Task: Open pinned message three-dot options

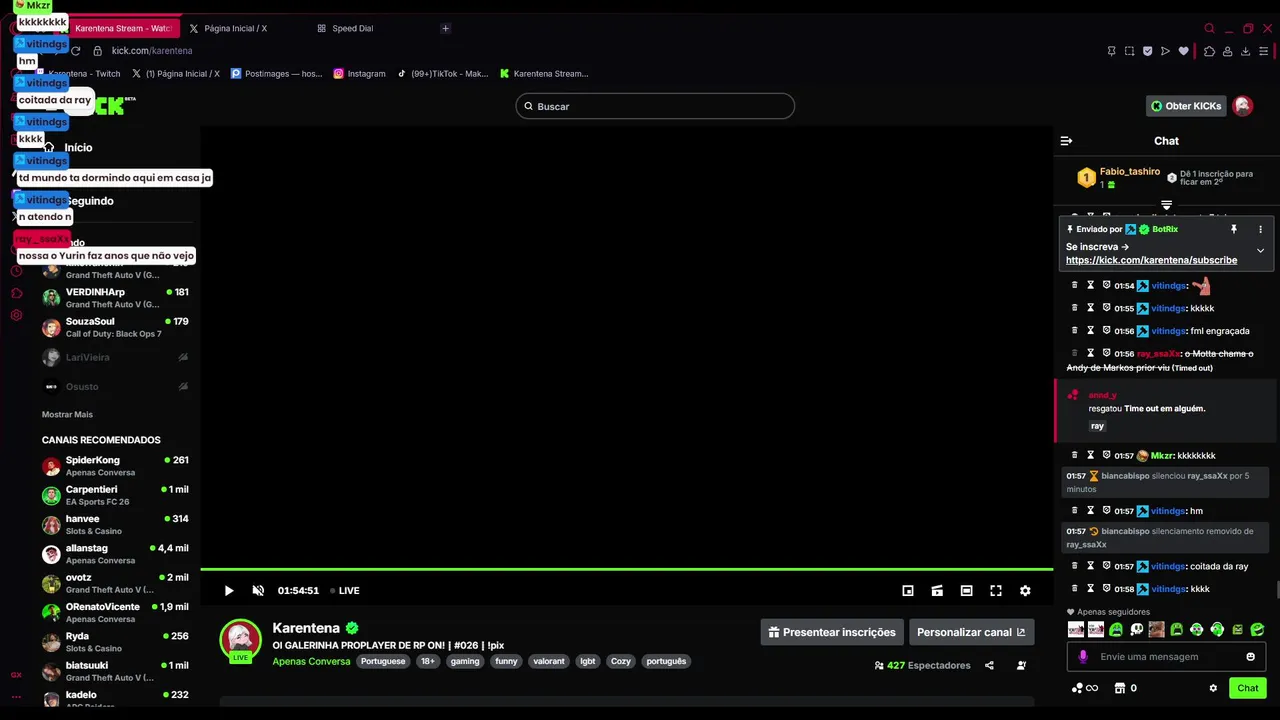Action: 1260,229
